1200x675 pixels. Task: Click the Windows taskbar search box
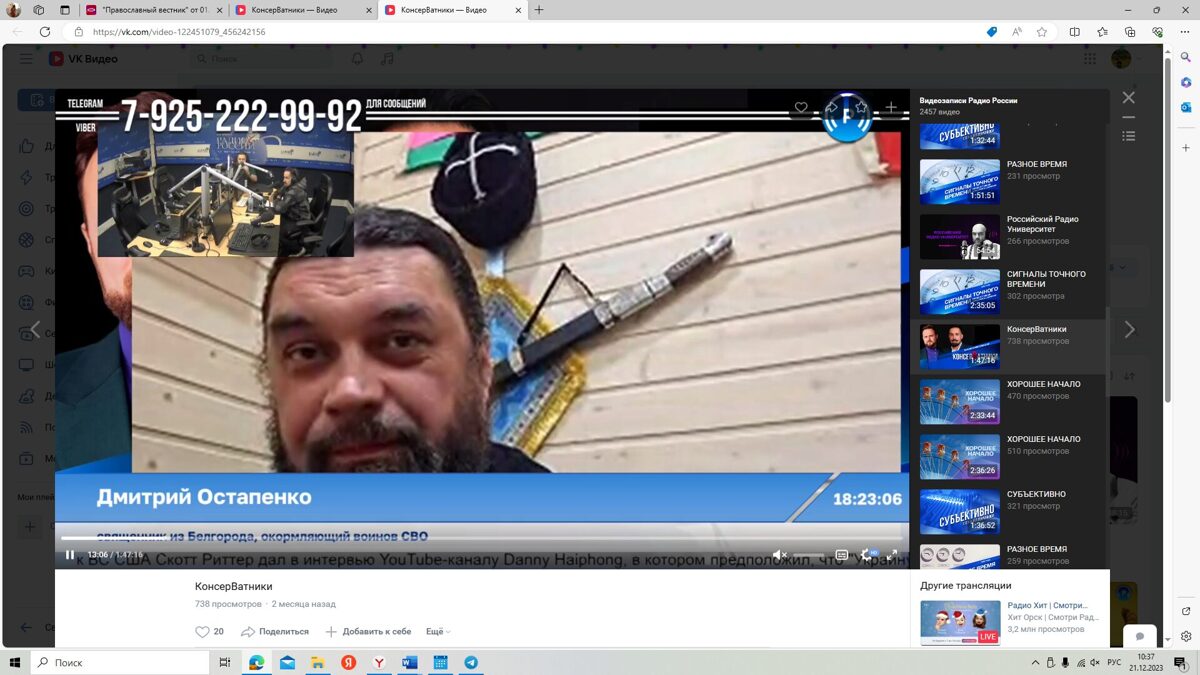(120, 662)
